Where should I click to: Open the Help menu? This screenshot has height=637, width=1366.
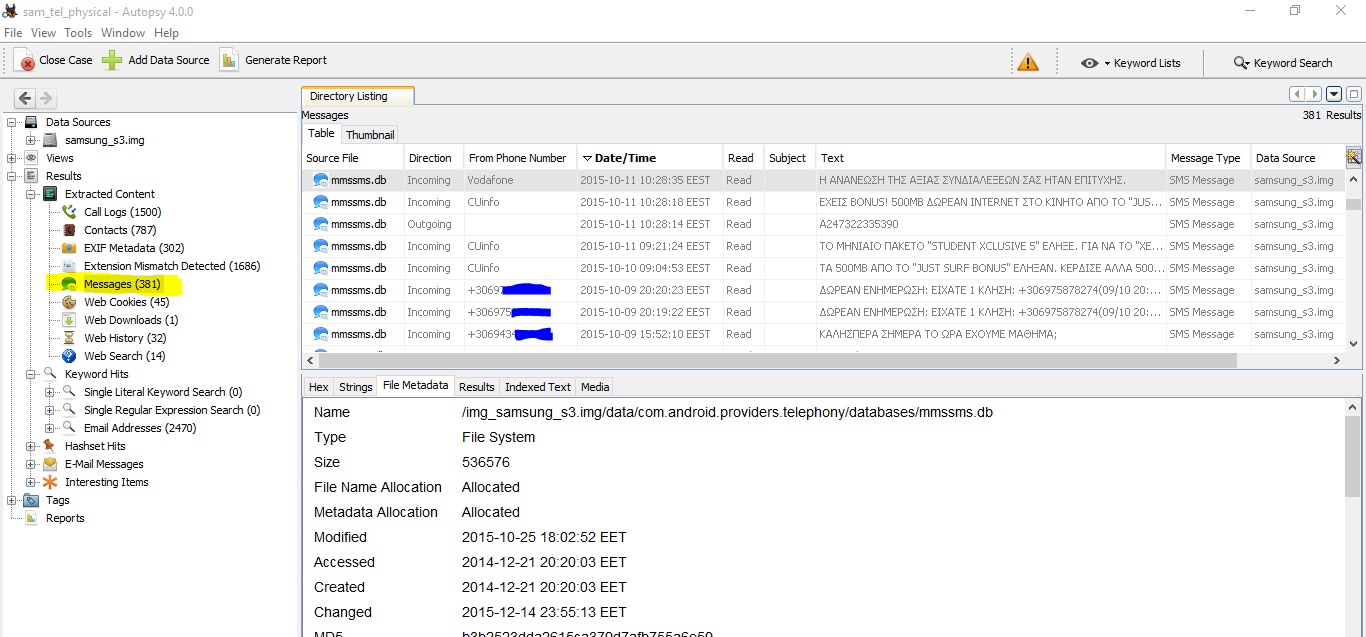166,33
